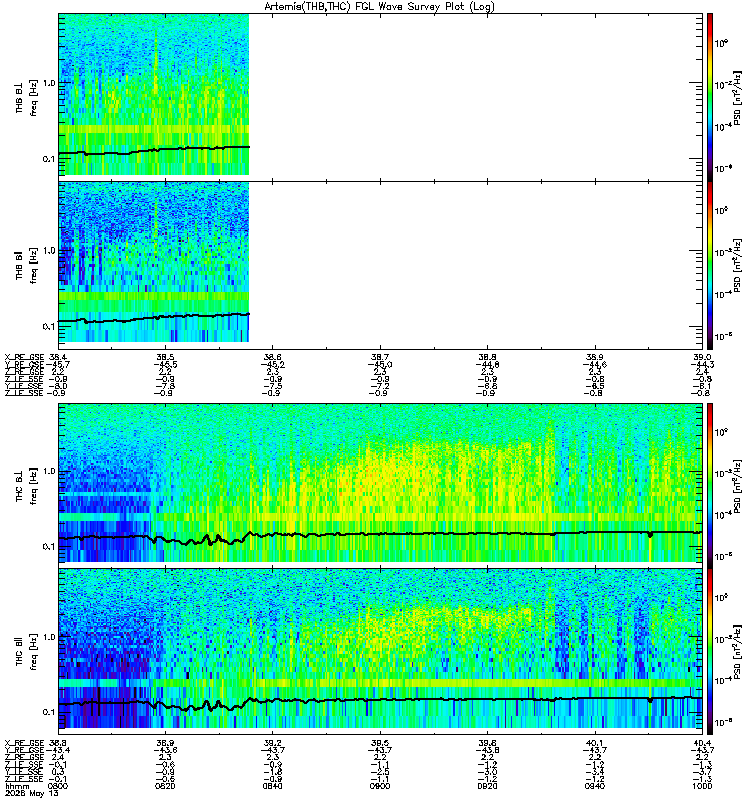The image size is (750, 800).
Task: Click the PSD [nT²/Hz] label of THC B∥ color bar
Action: 737,652
